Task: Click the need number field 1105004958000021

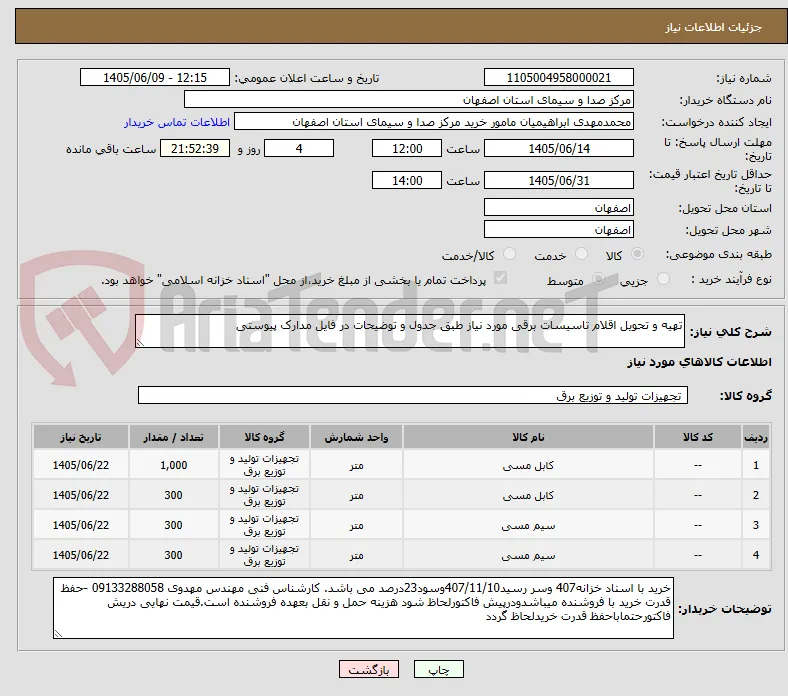Action: coord(558,77)
